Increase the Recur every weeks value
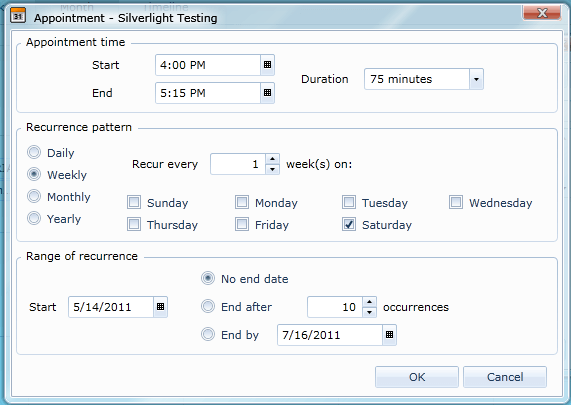 pyautogui.click(x=272, y=159)
